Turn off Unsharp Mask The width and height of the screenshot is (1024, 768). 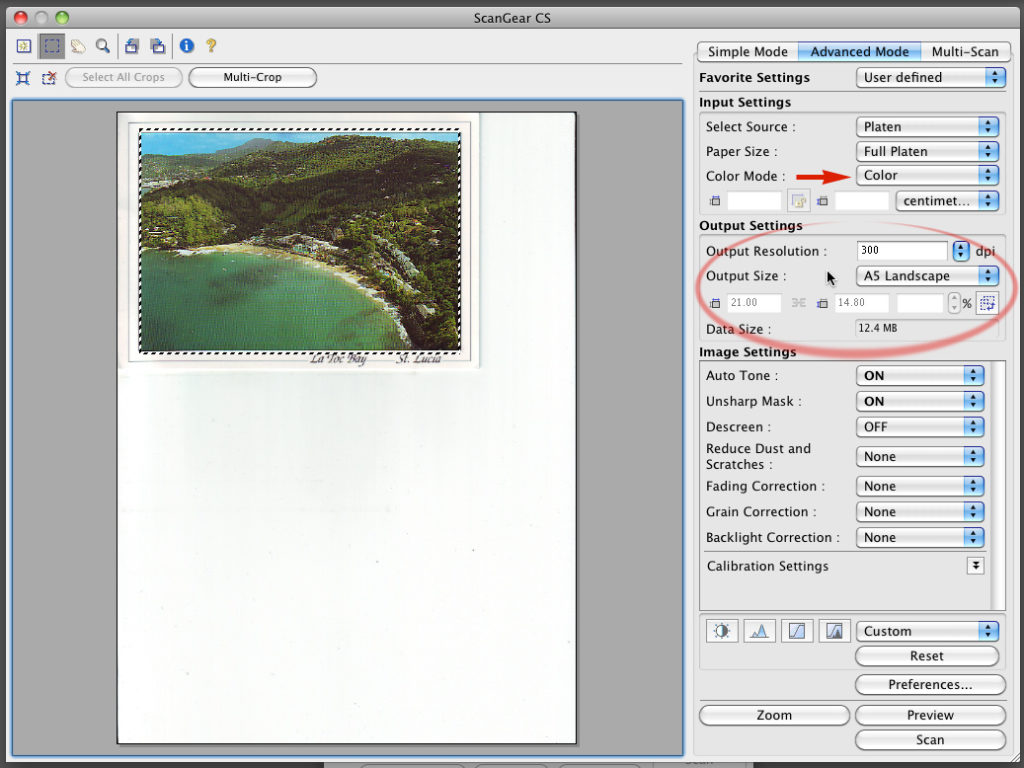tap(919, 401)
